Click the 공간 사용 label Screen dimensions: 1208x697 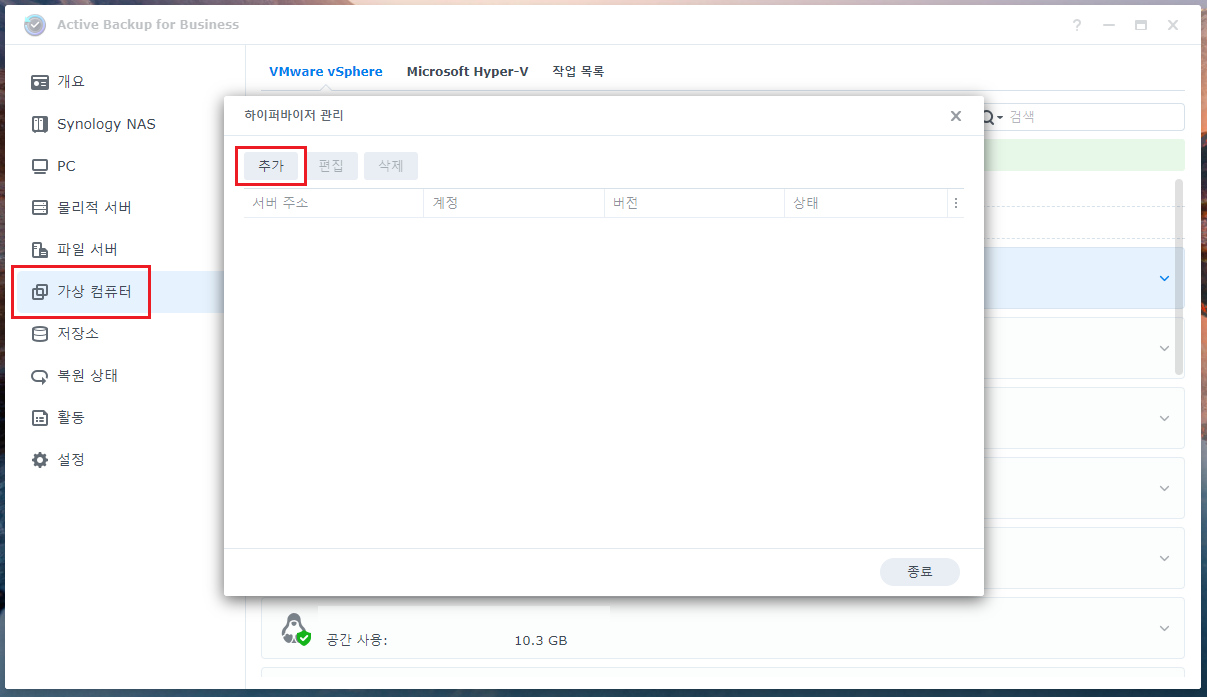click(x=356, y=640)
